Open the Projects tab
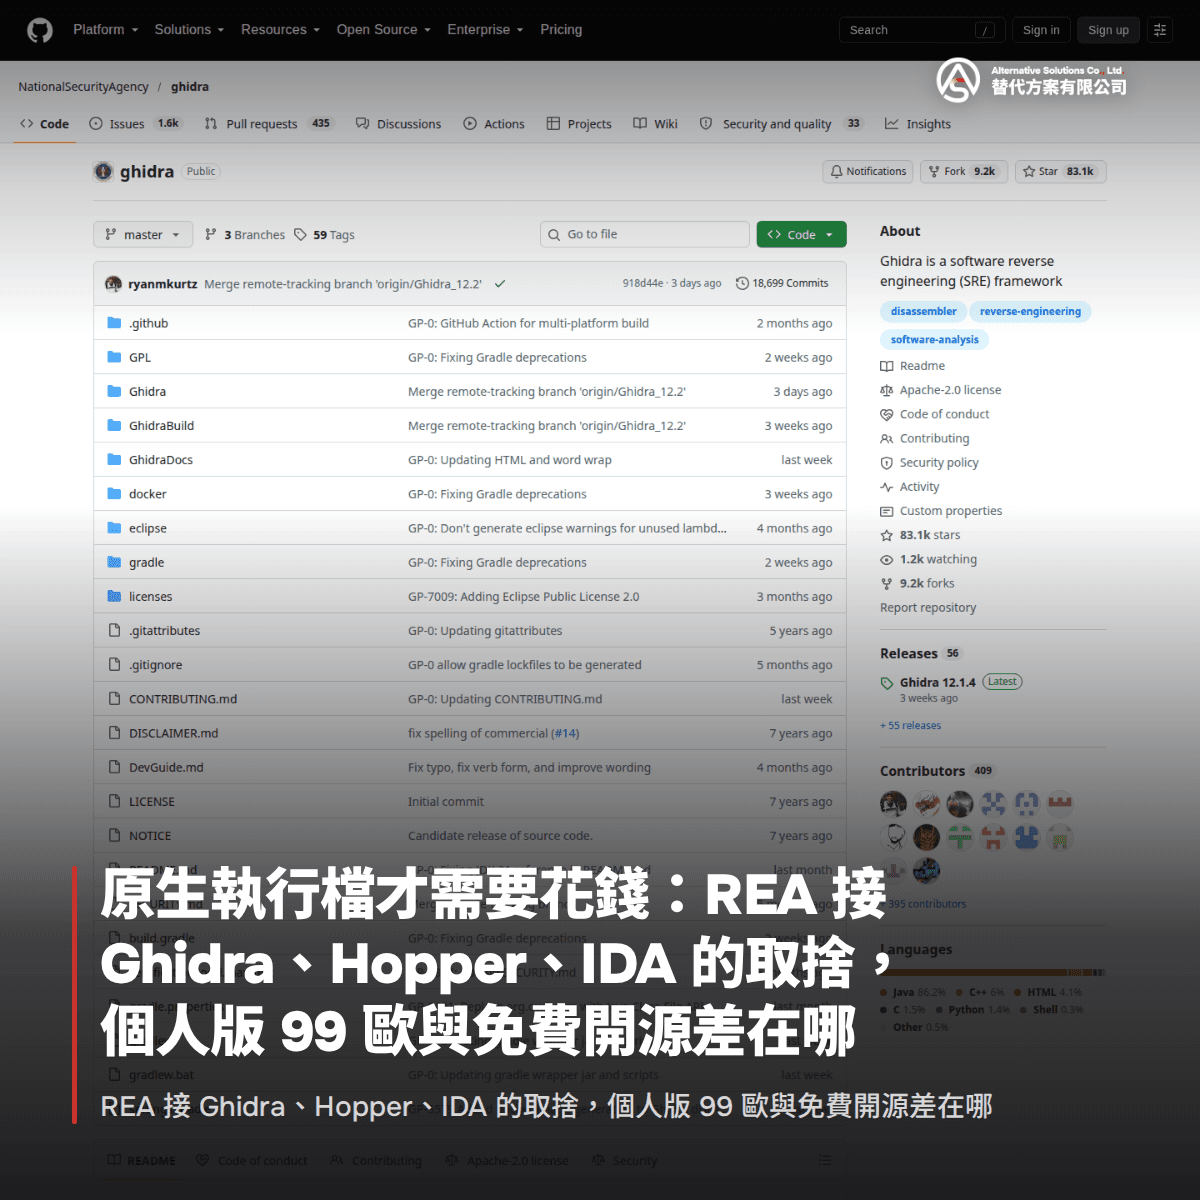Screen dimensions: 1200x1200 click(579, 124)
